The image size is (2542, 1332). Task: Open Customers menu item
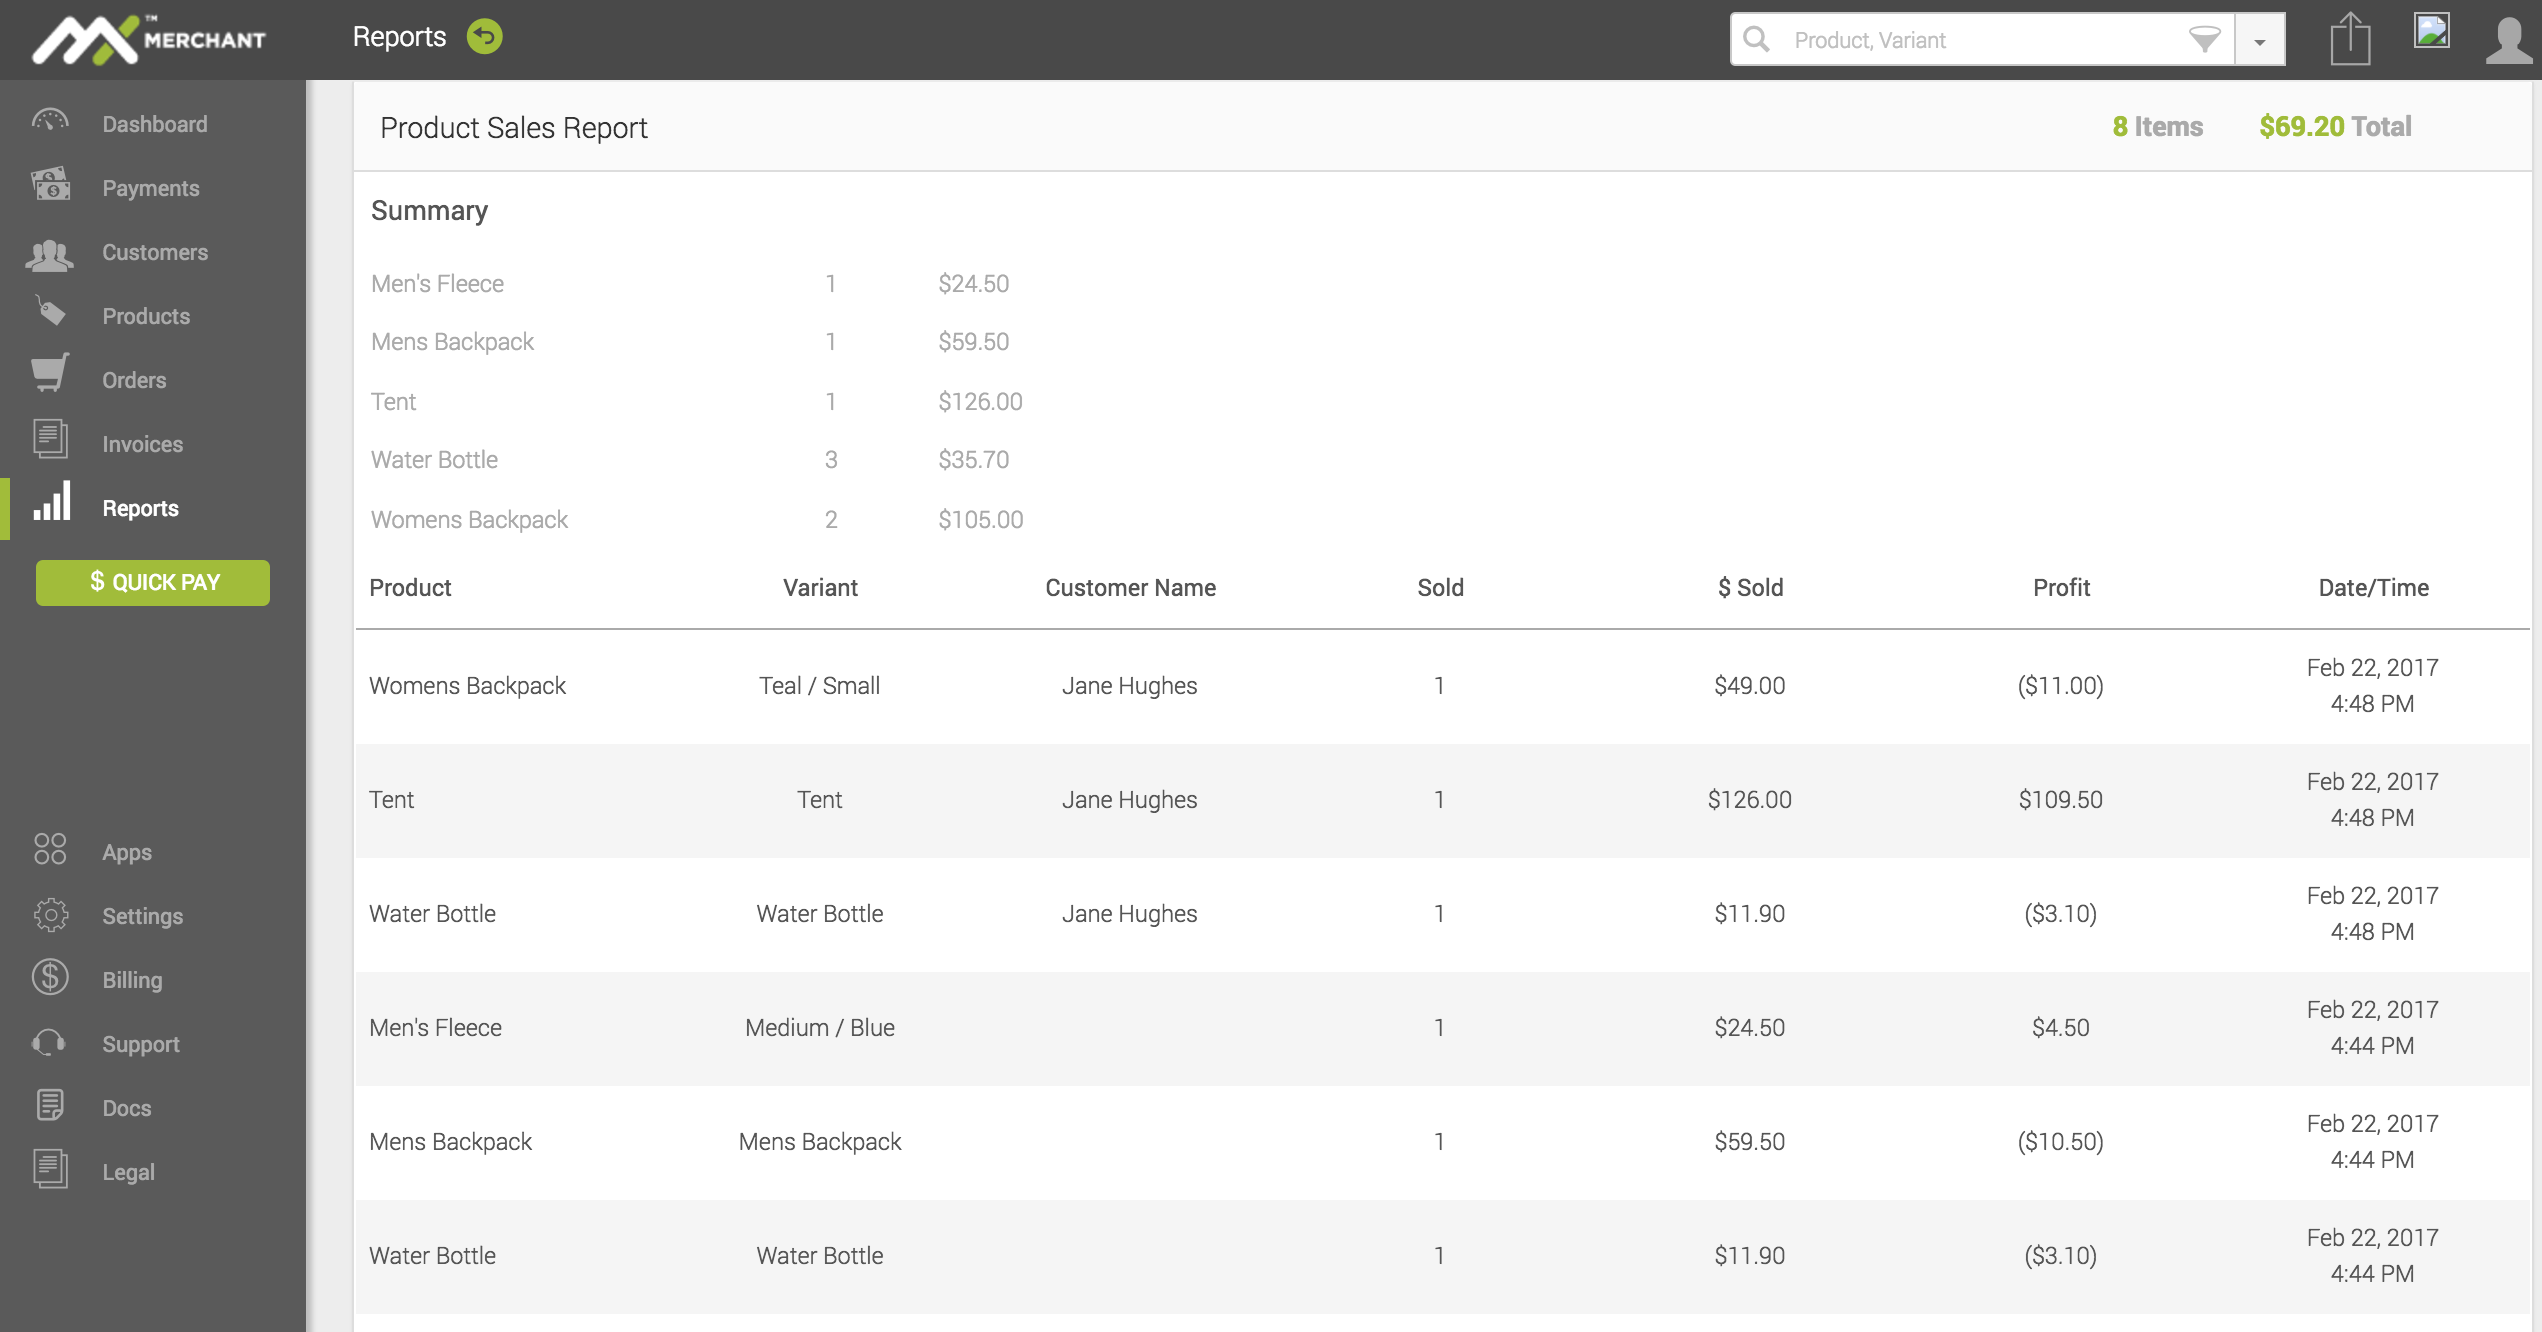point(155,252)
